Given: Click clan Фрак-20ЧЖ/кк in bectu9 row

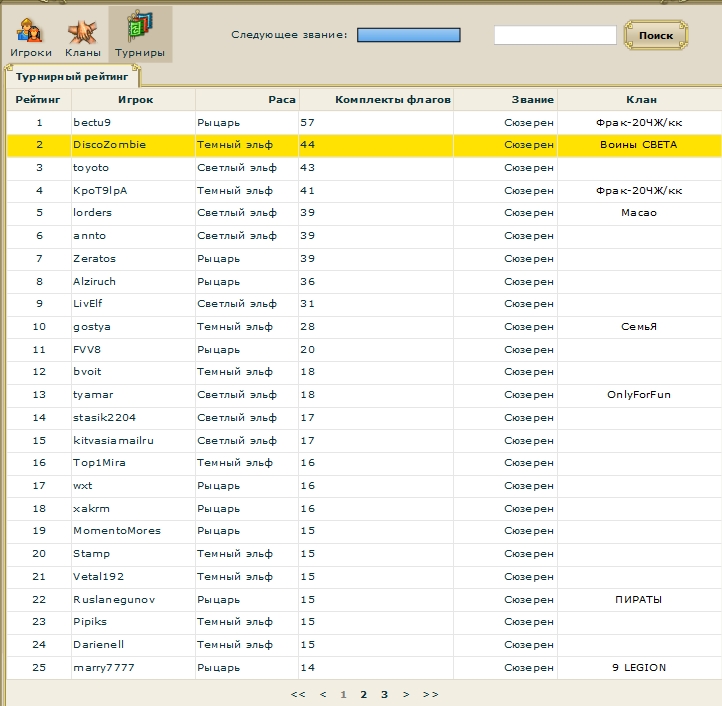Looking at the screenshot, I should pos(639,123).
